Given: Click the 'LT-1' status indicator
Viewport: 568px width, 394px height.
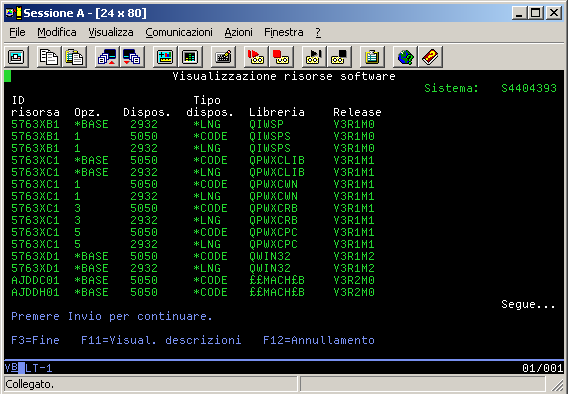Looking at the screenshot, I should click(39, 368).
